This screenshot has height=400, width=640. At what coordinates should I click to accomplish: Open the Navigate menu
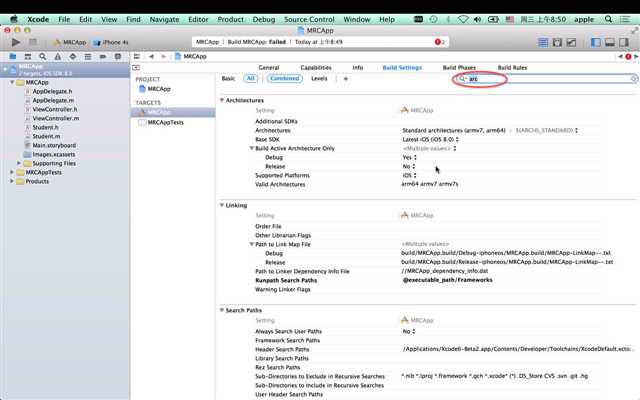pos(164,19)
